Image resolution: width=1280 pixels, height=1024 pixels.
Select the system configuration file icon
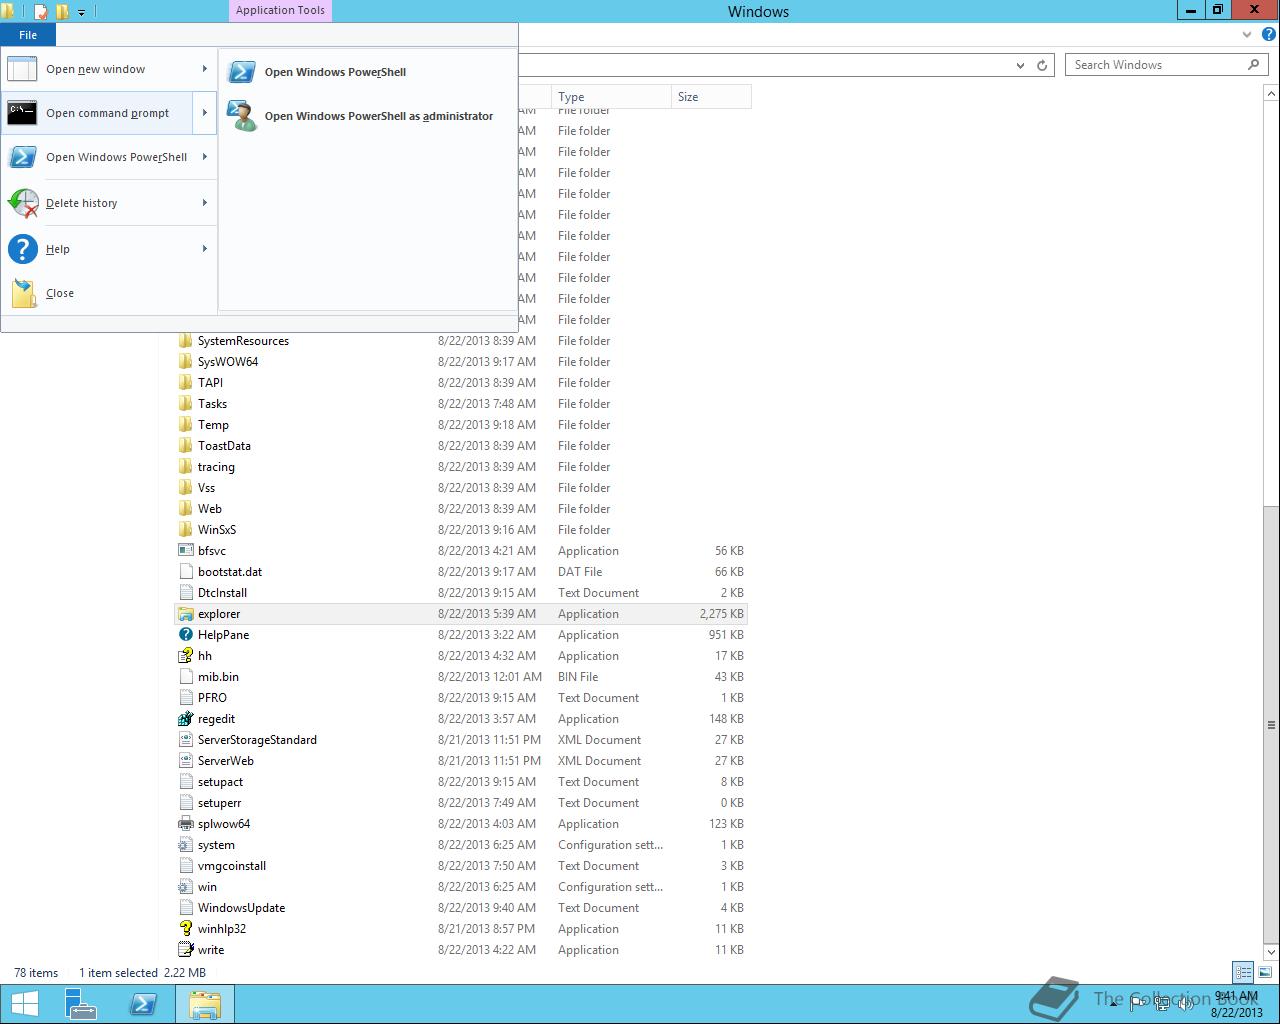186,845
